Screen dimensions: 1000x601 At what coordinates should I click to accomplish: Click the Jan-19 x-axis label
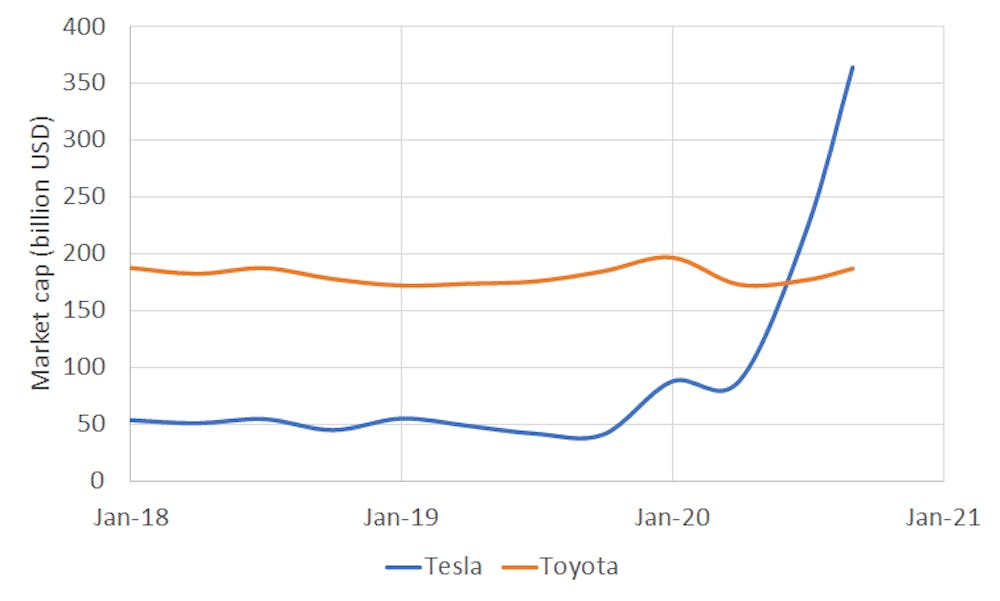coord(401,518)
